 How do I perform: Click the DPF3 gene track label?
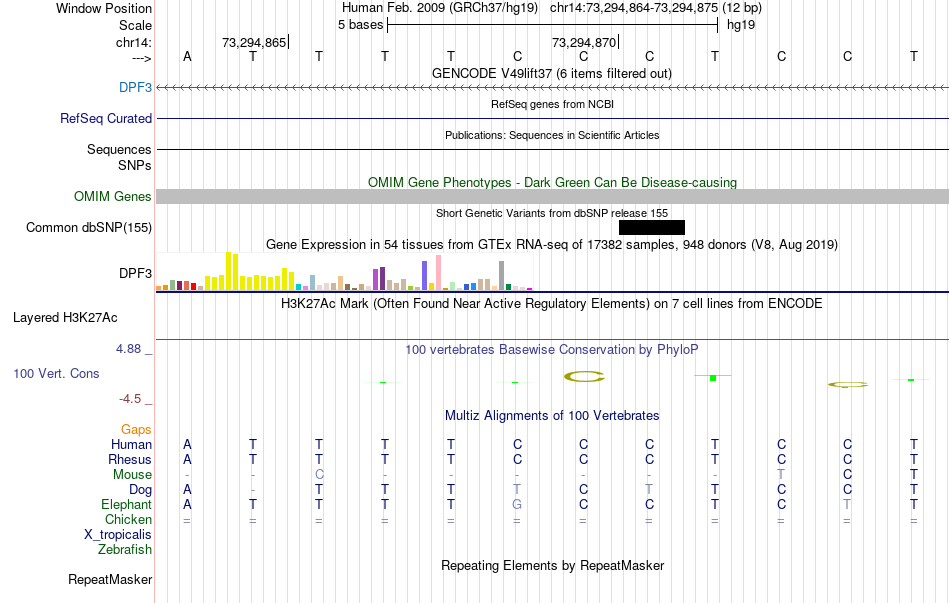tap(135, 87)
